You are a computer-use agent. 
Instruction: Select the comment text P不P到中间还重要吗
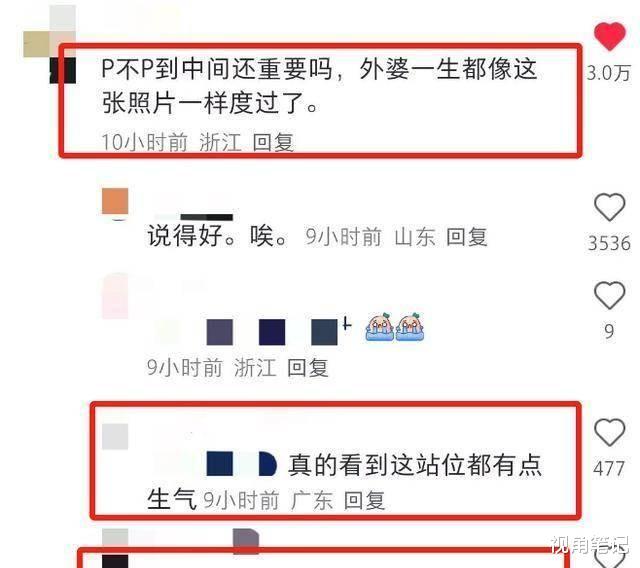[217, 69]
